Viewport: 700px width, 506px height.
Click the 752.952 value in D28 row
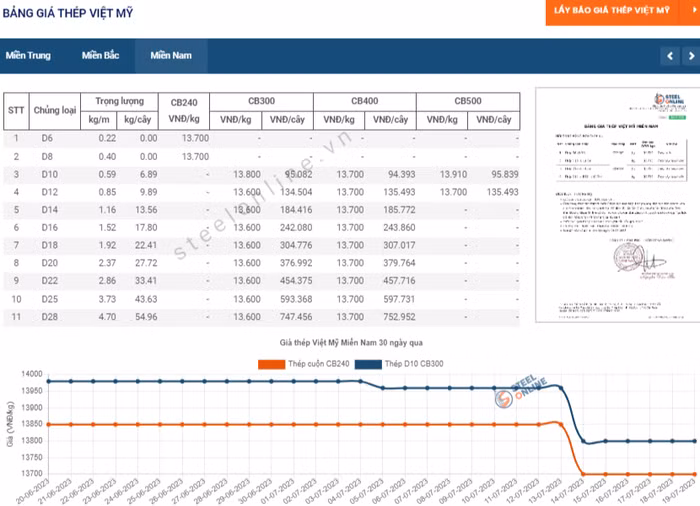click(x=399, y=317)
